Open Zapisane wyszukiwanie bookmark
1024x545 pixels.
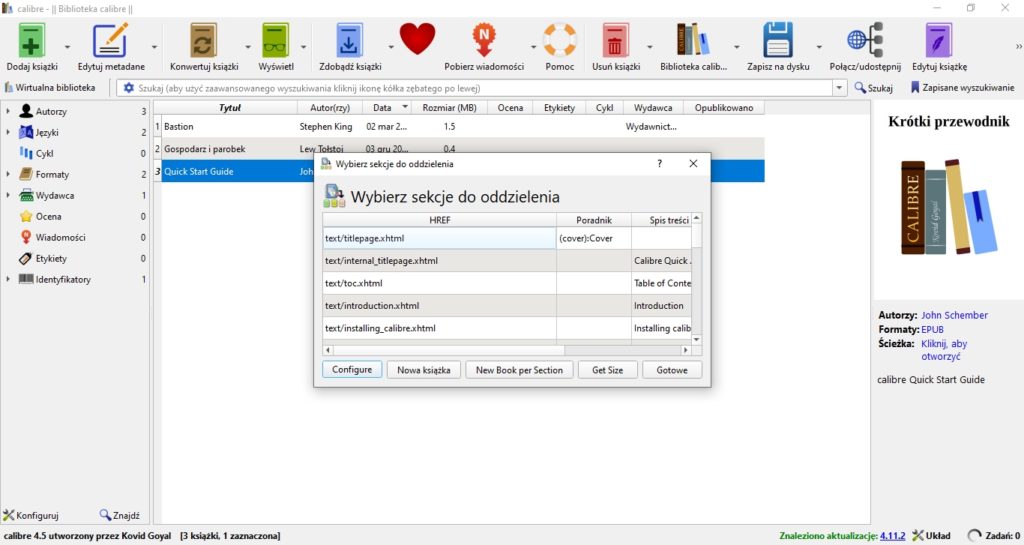coord(962,87)
